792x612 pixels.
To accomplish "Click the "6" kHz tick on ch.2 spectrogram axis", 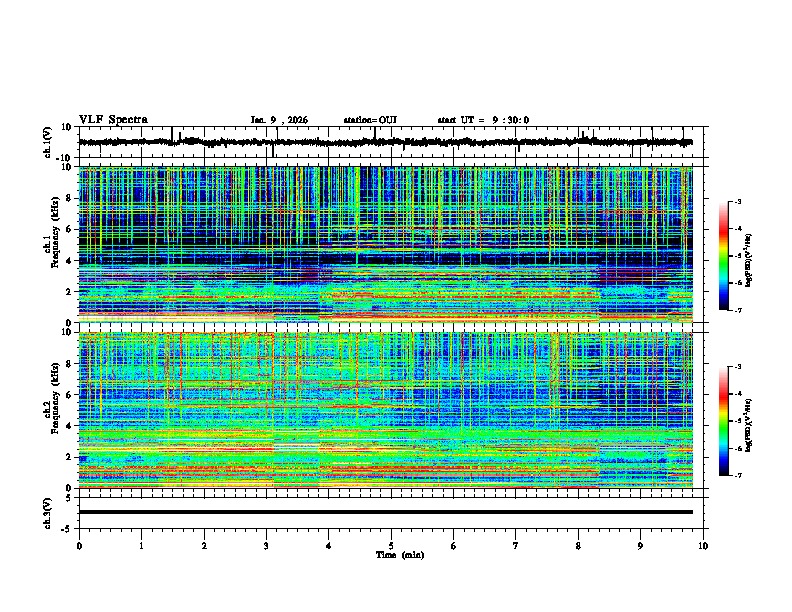I will (x=70, y=395).
